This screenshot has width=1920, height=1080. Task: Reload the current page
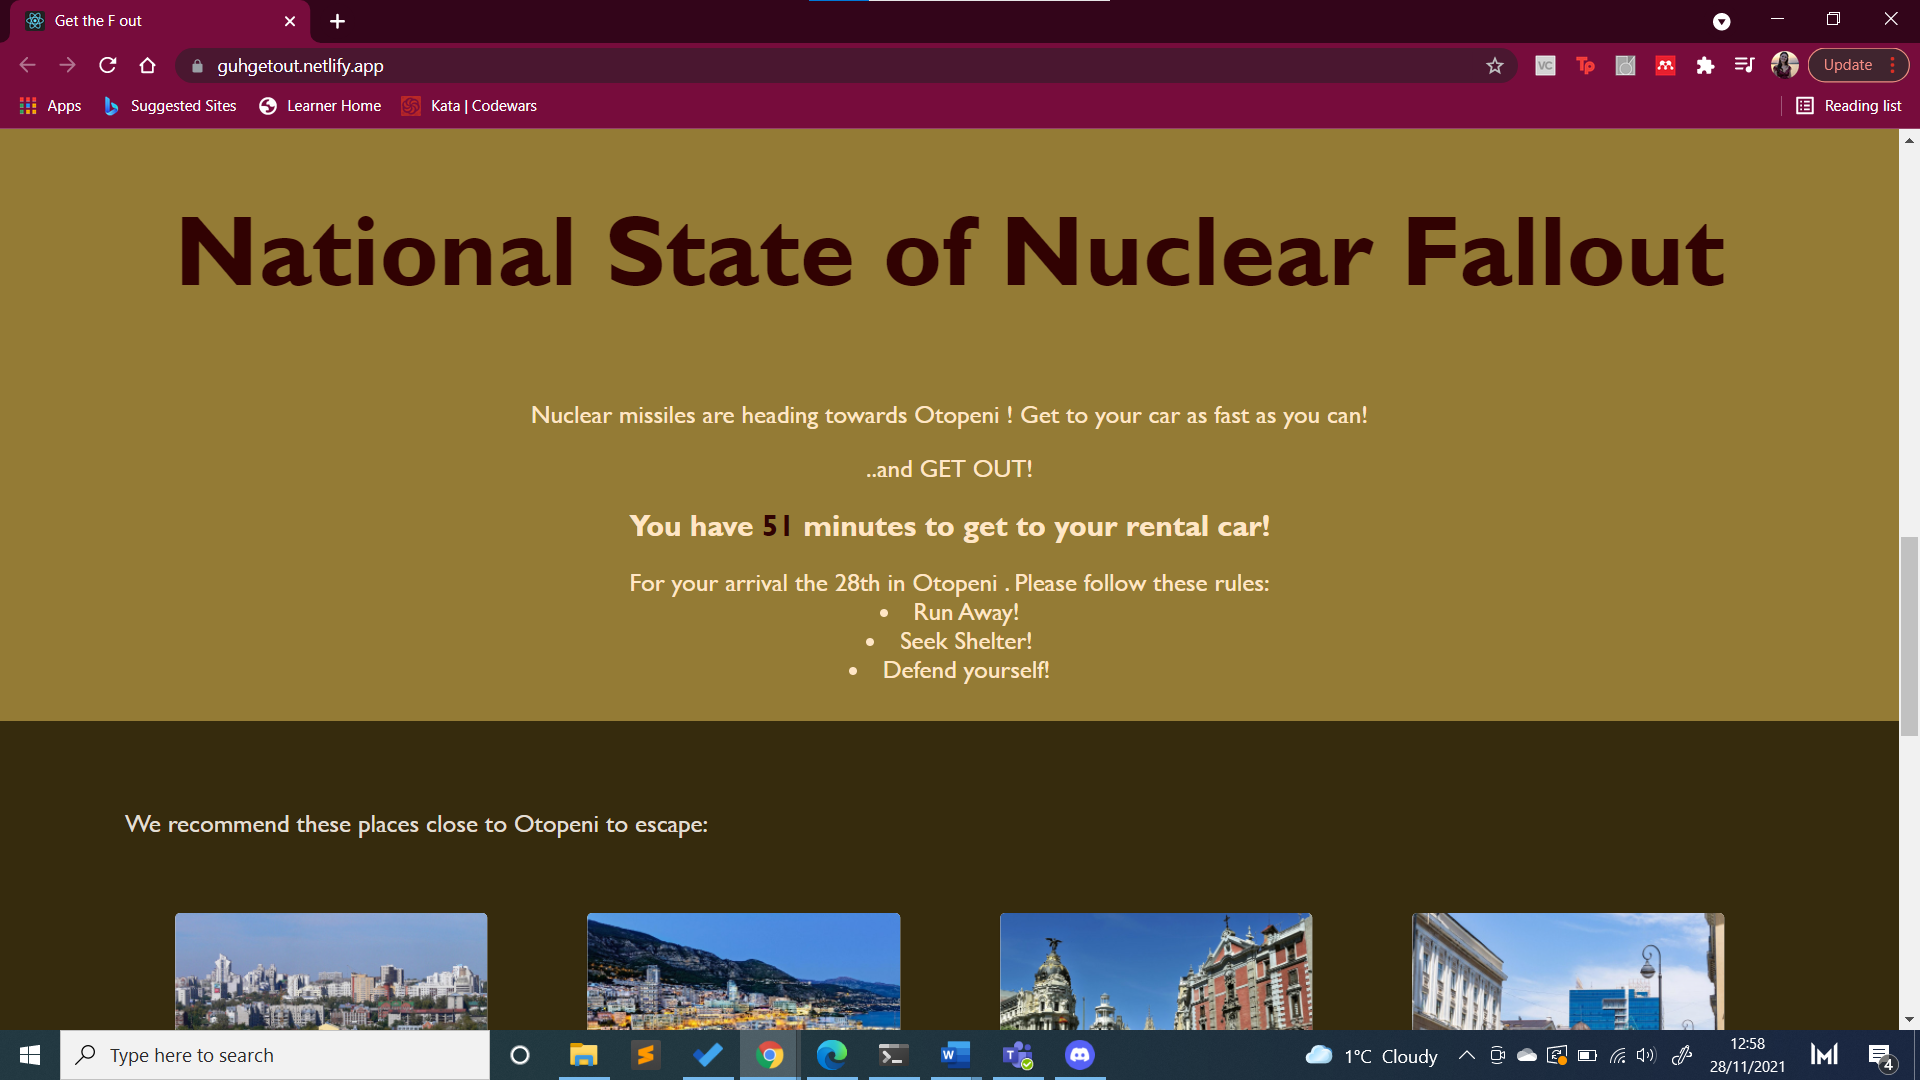click(108, 66)
